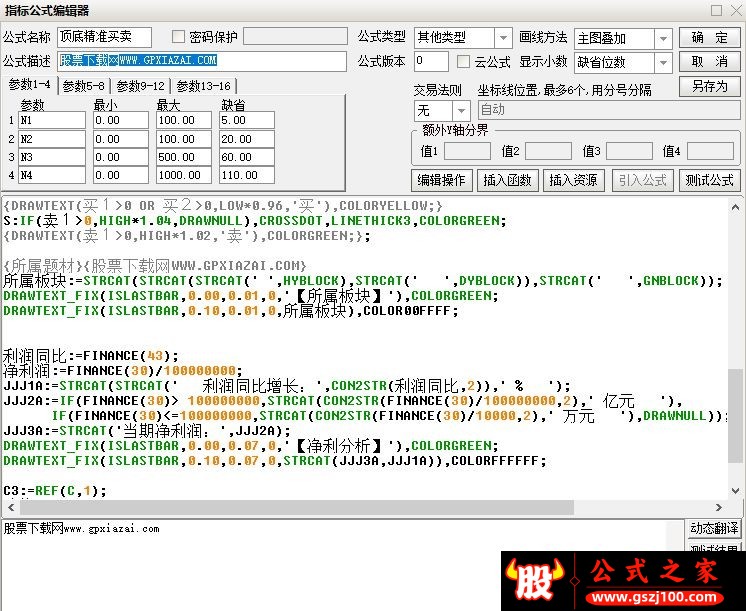Open the 显示小数 dropdown
This screenshot has height=611, width=746.
coord(663,62)
